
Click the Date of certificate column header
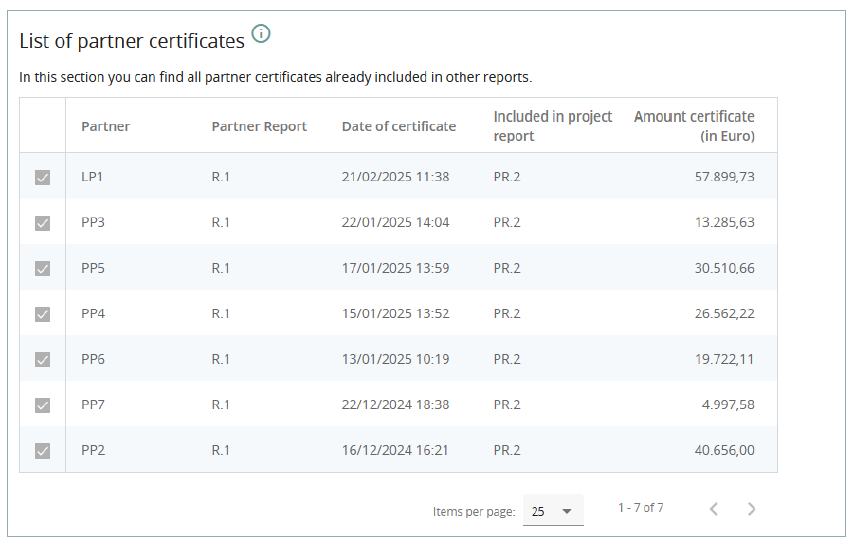tap(398, 126)
